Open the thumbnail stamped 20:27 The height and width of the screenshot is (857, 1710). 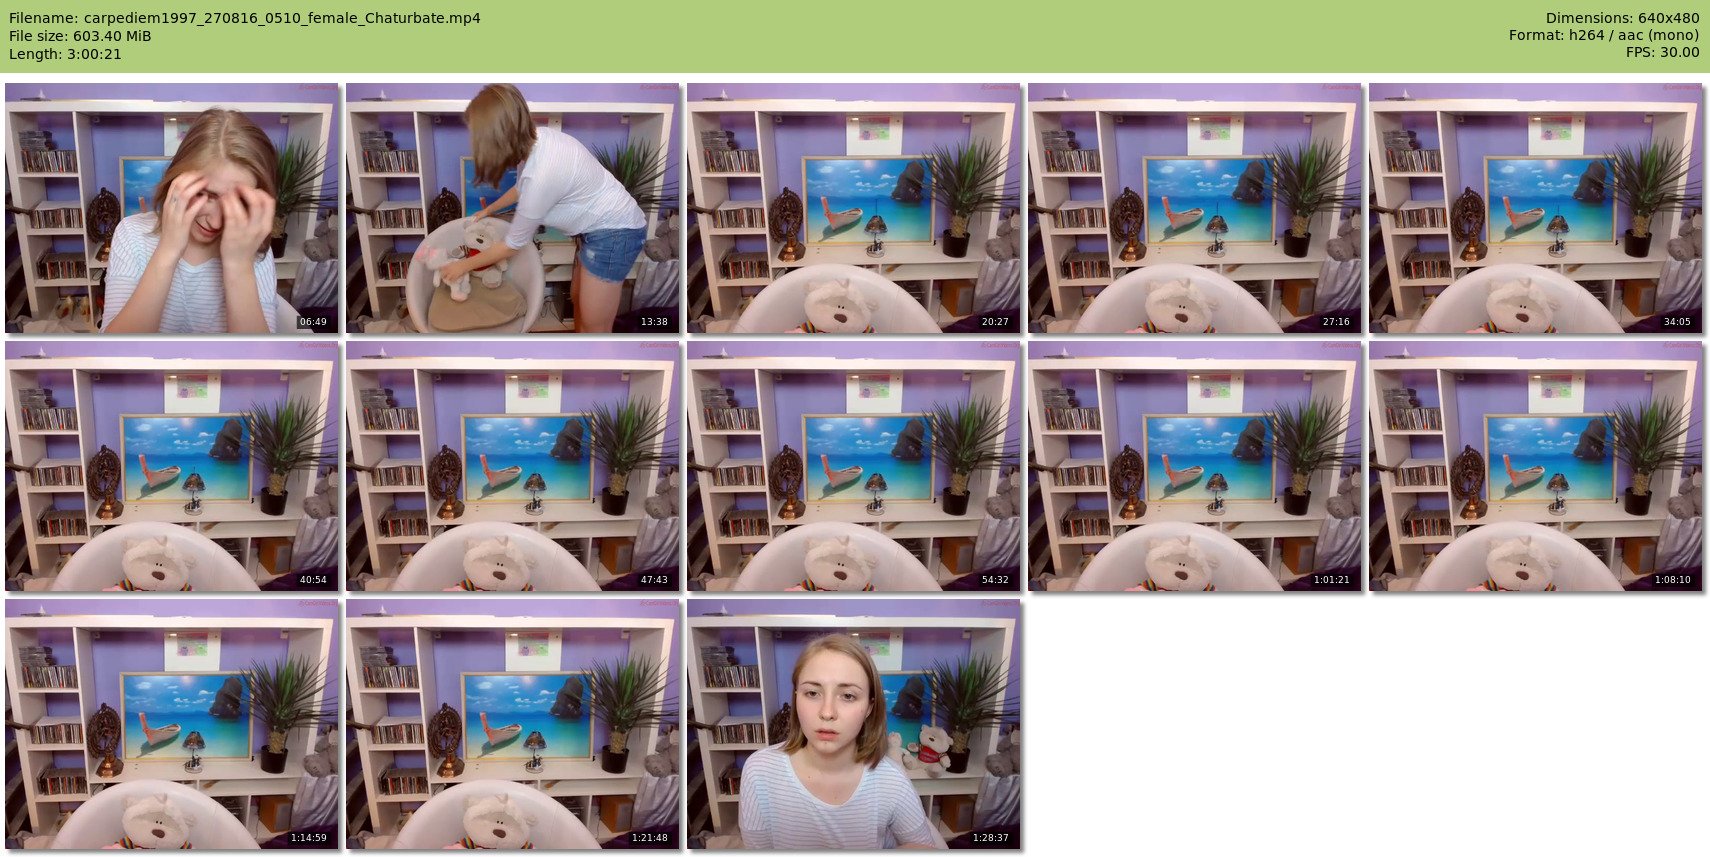[854, 208]
